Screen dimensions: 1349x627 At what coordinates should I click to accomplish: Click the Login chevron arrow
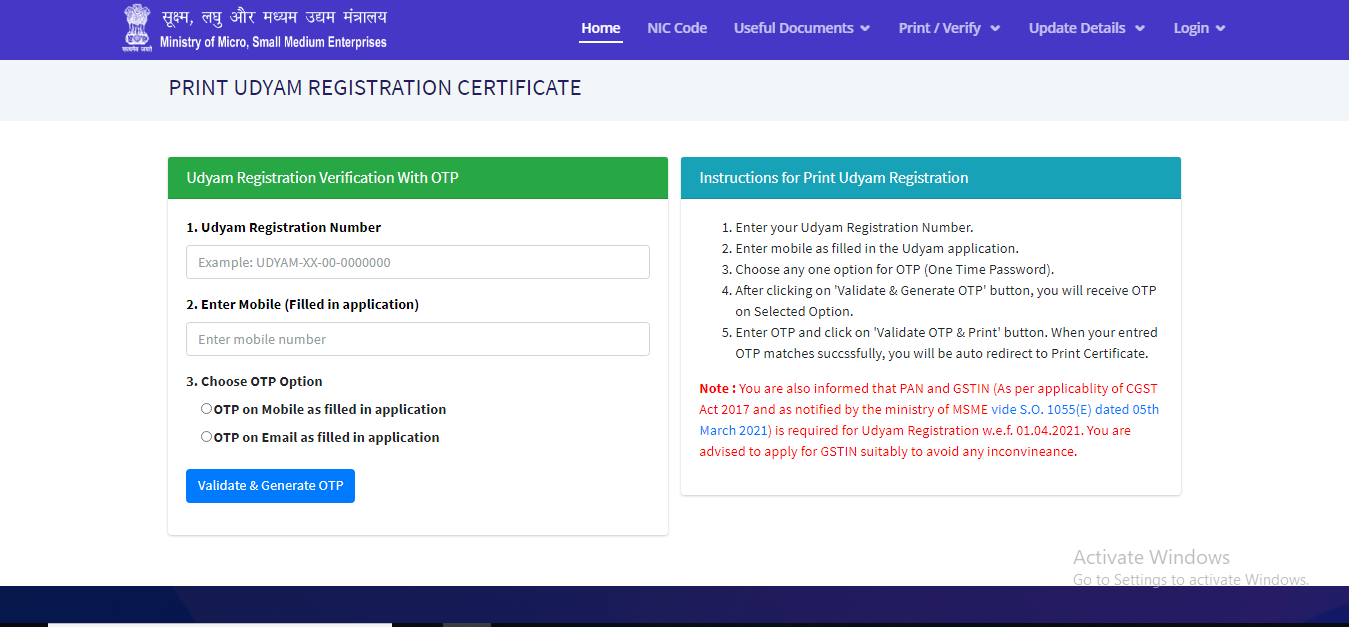click(1223, 28)
